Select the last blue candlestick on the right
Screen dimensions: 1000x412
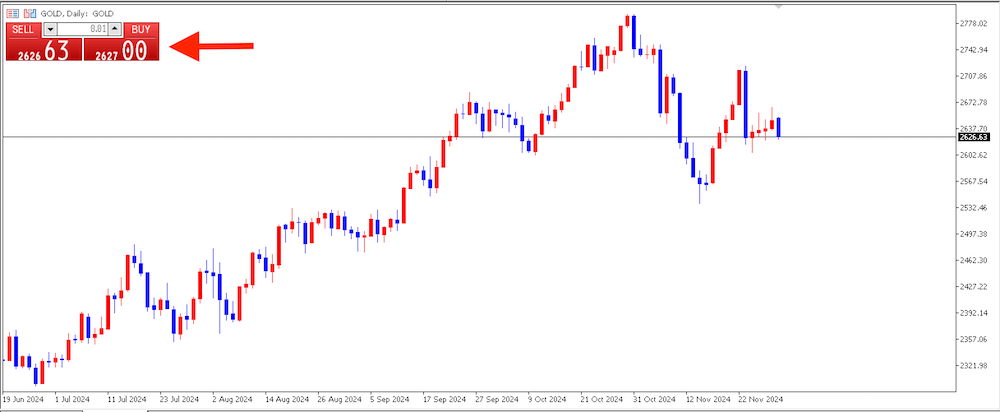click(778, 127)
